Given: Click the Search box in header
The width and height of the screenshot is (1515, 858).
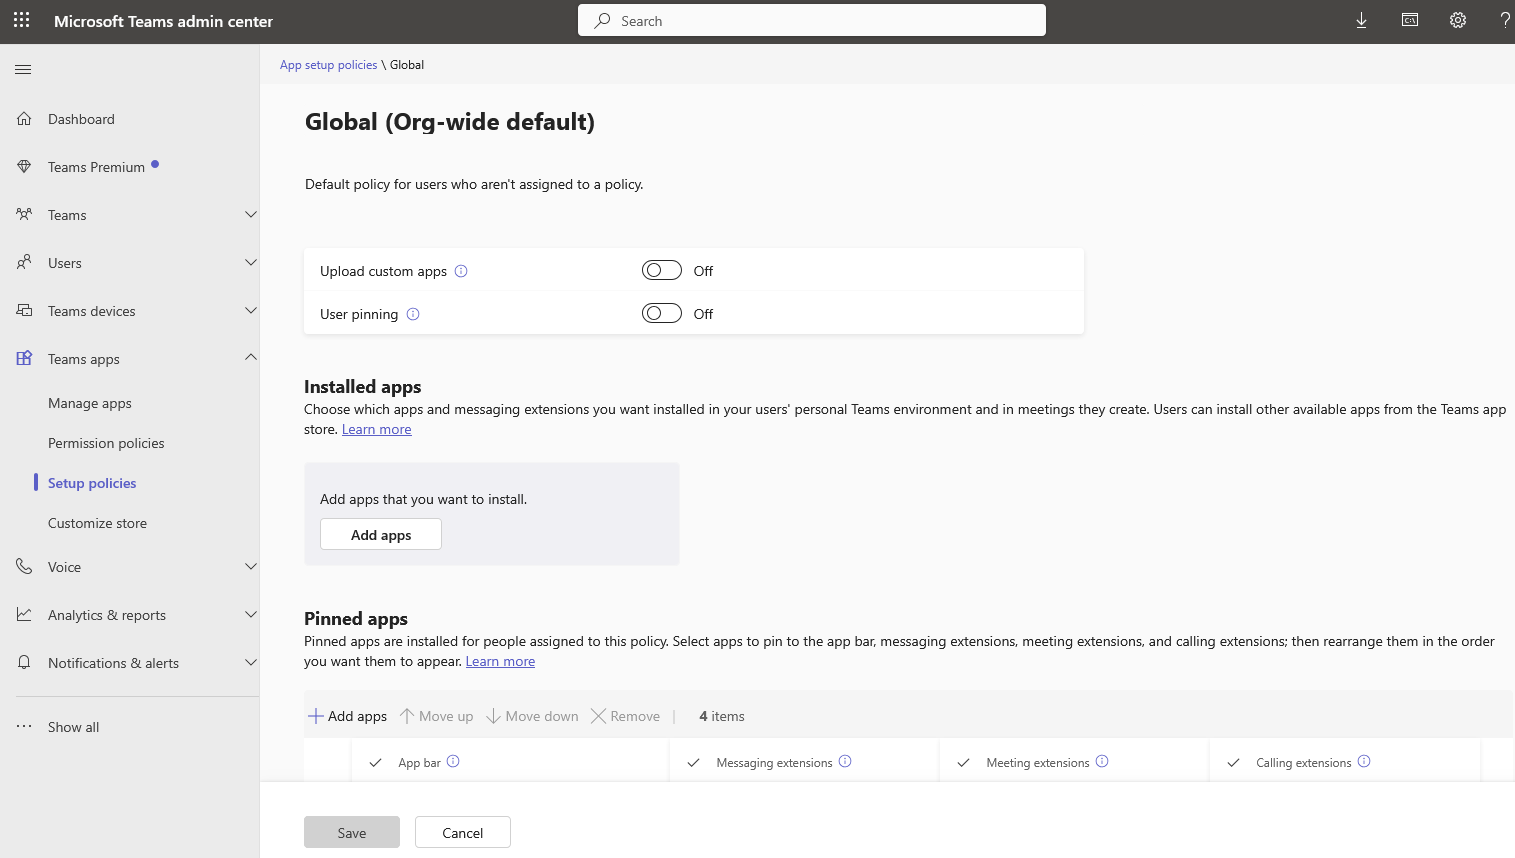Looking at the screenshot, I should [812, 21].
